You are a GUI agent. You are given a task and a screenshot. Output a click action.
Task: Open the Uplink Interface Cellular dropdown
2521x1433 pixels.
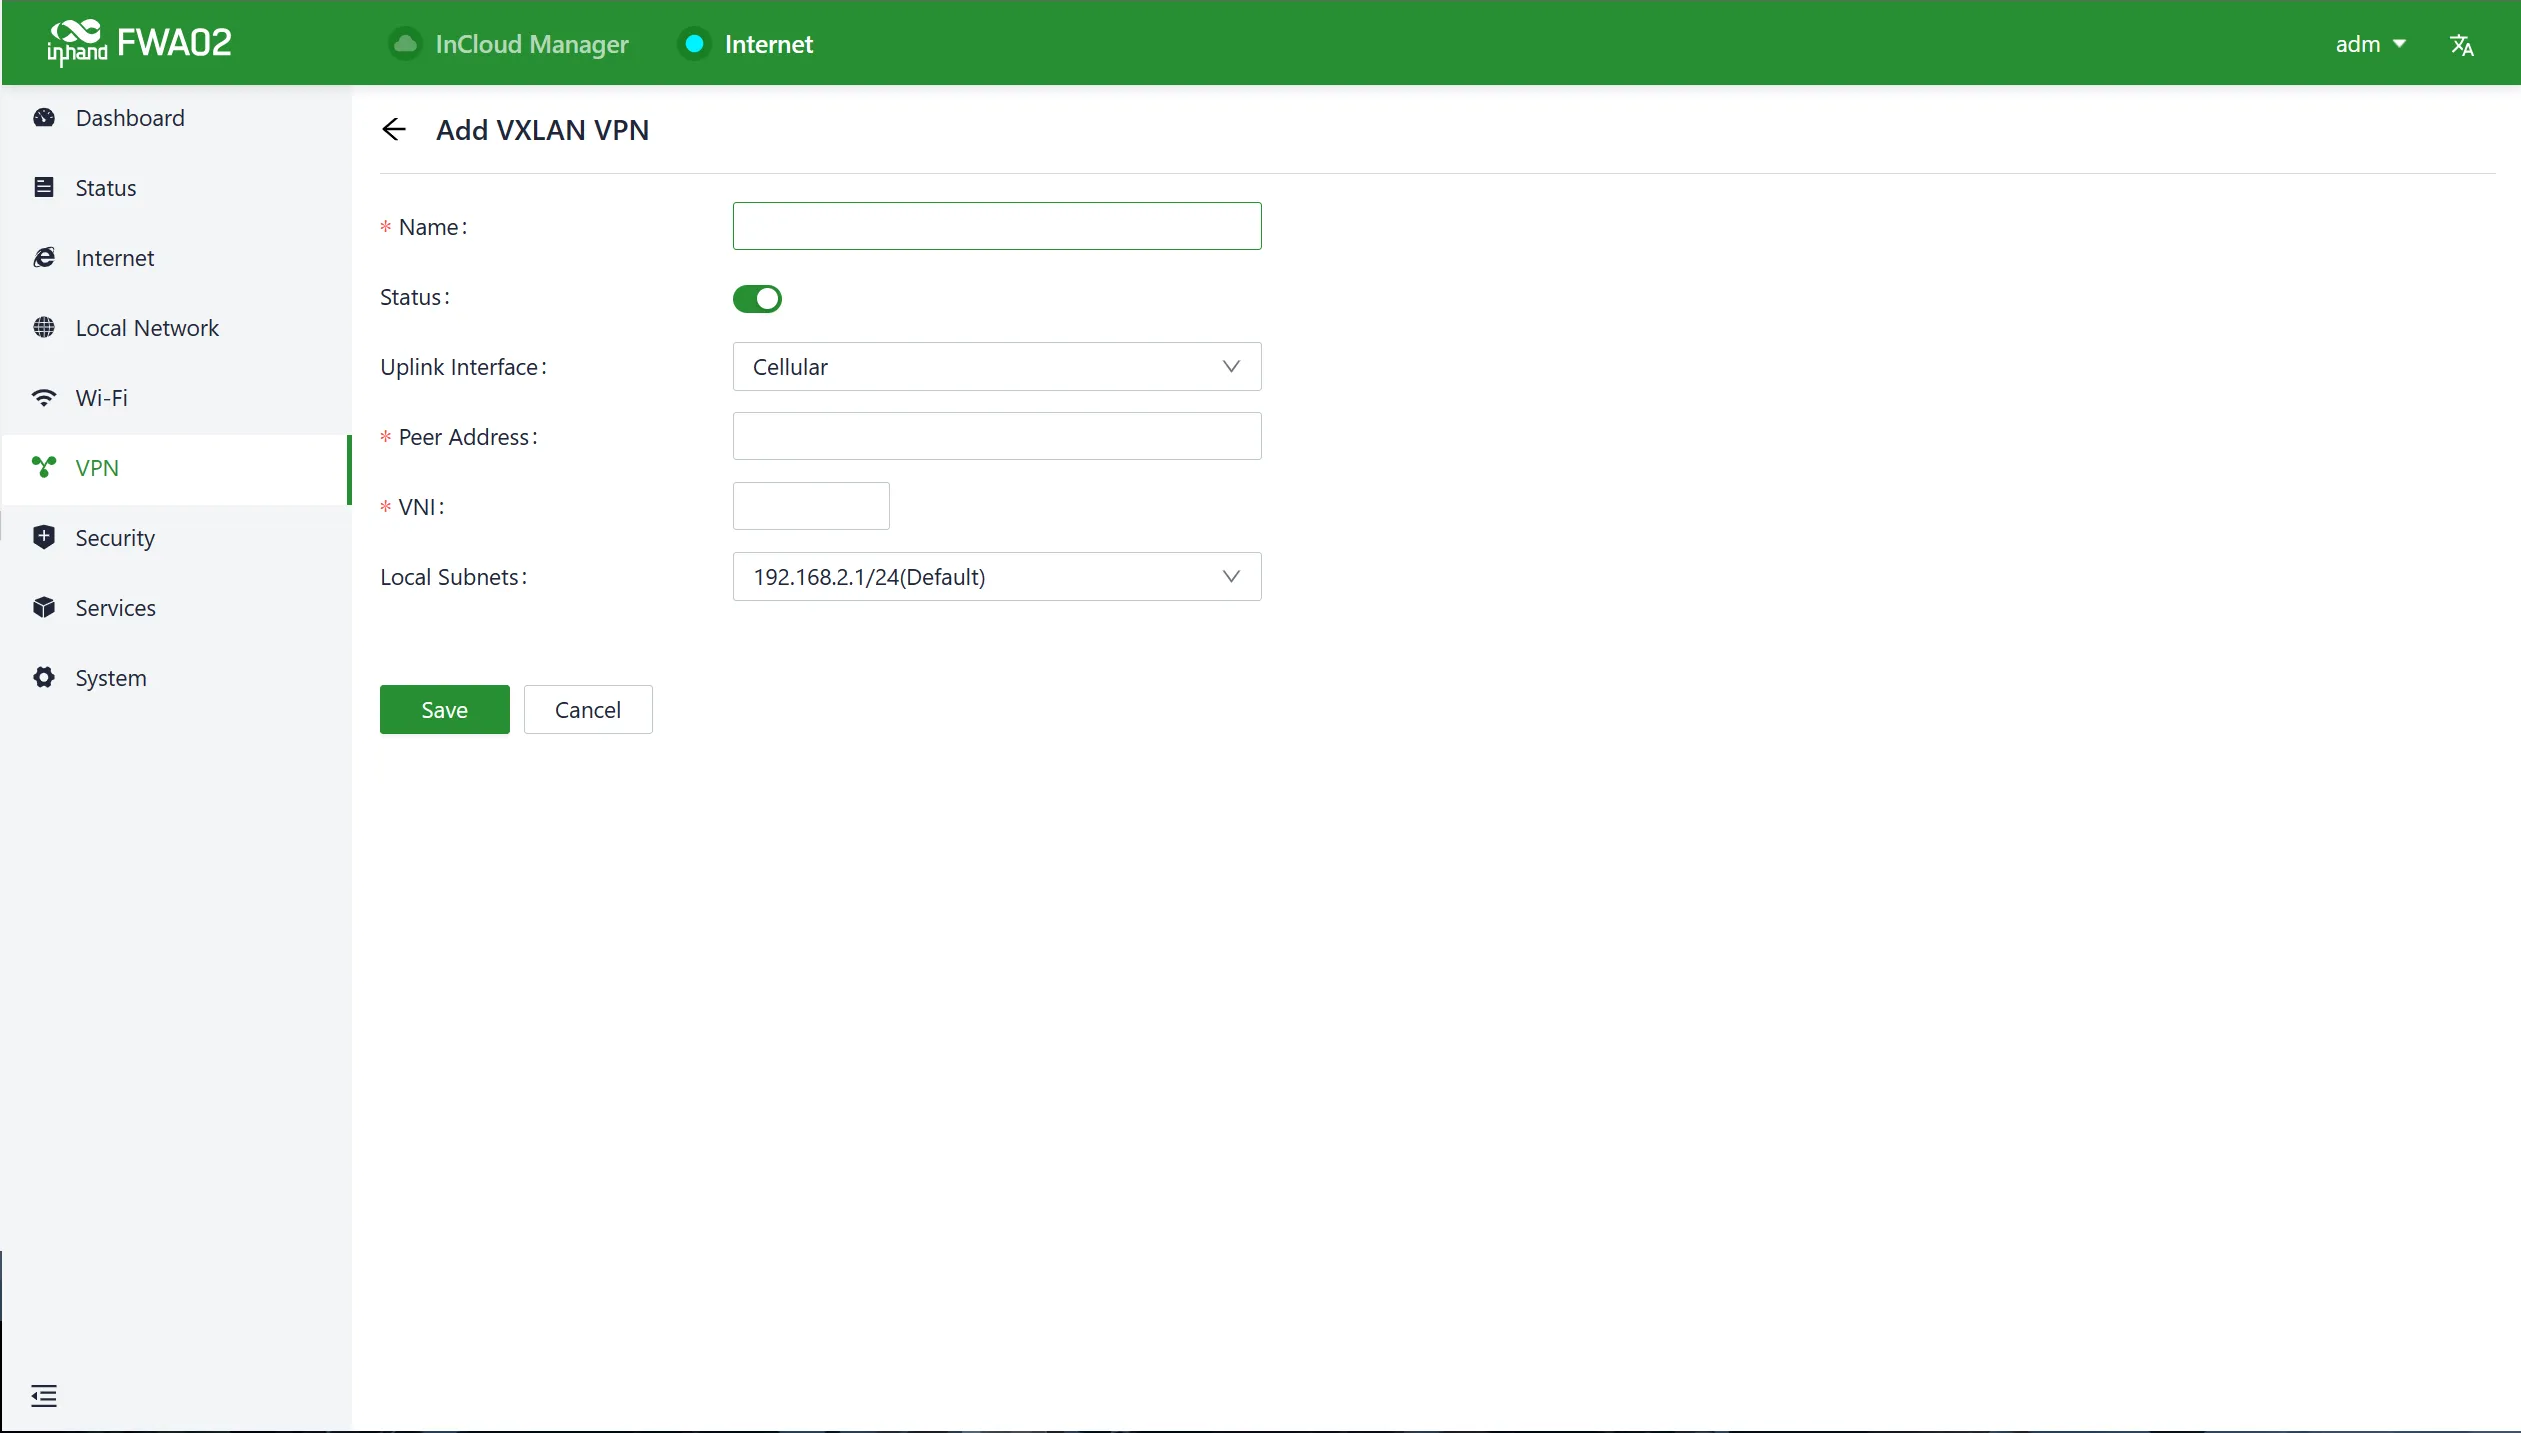[997, 366]
